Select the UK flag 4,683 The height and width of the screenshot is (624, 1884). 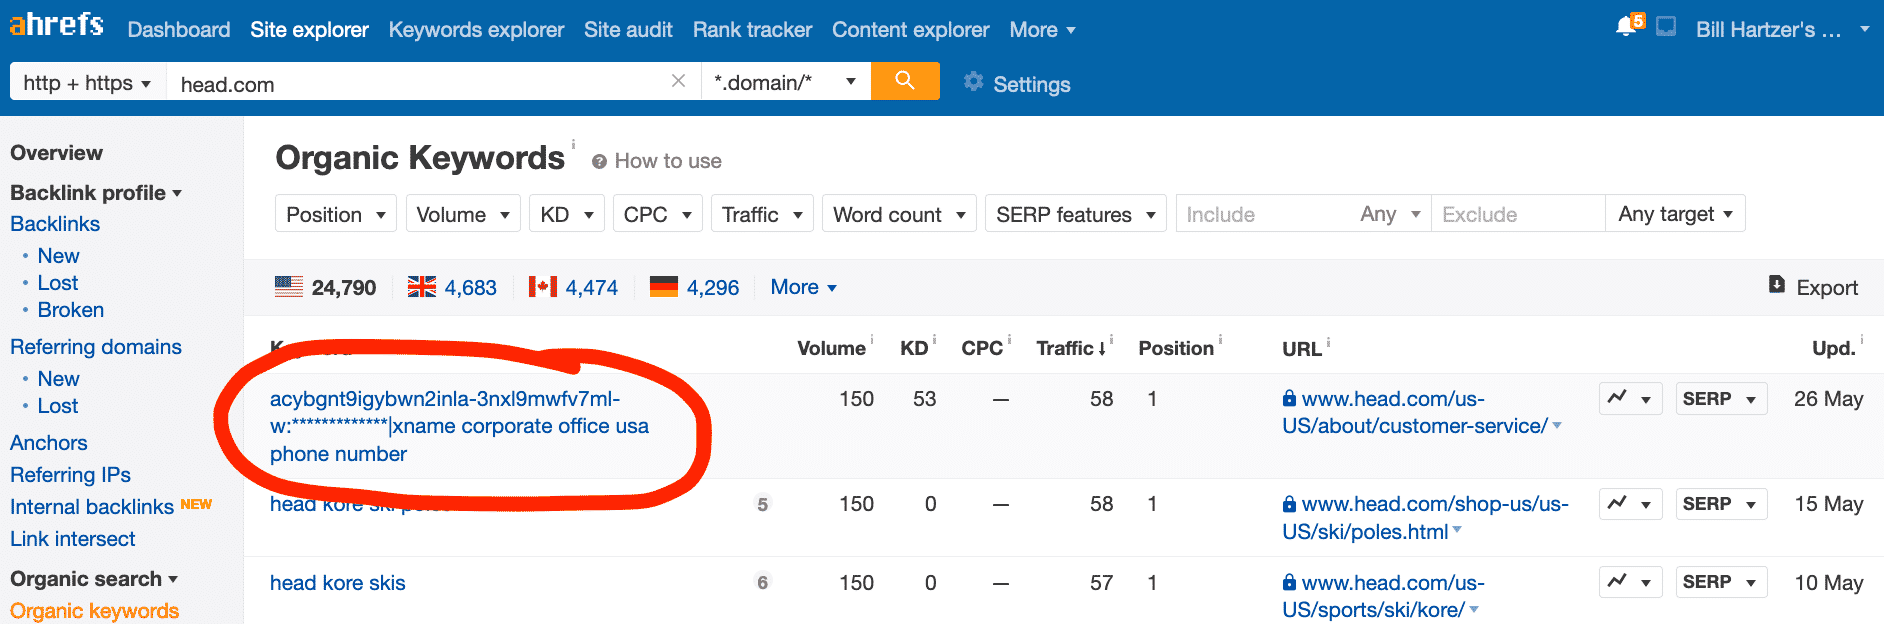pyautogui.click(x=422, y=287)
